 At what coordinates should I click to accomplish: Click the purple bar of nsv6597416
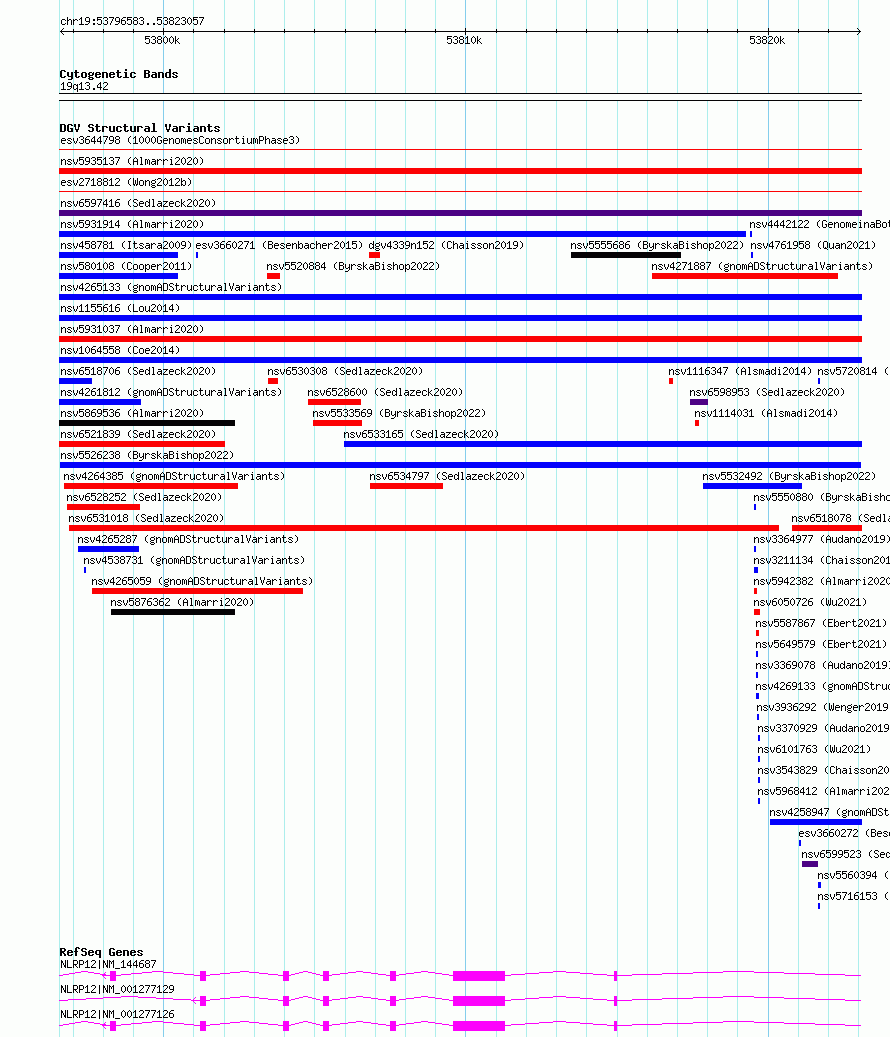(x=460, y=213)
